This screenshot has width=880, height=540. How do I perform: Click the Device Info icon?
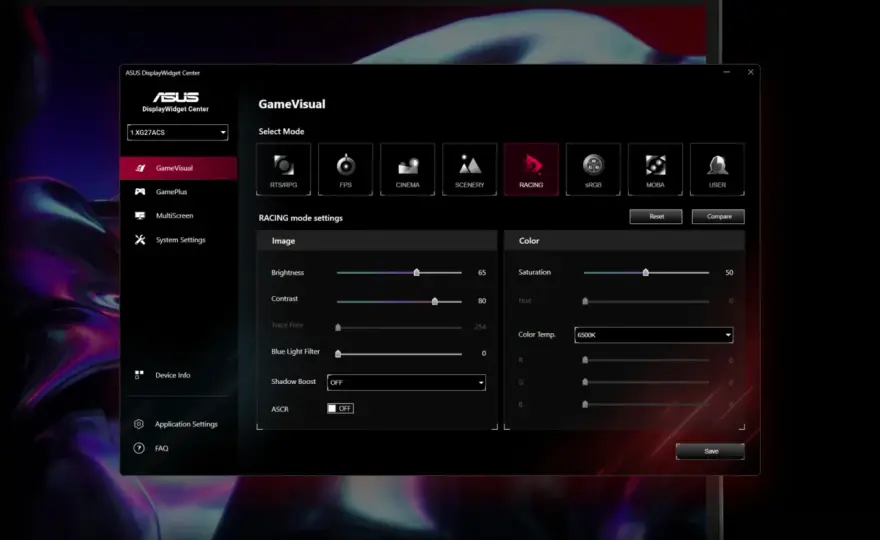pos(139,374)
